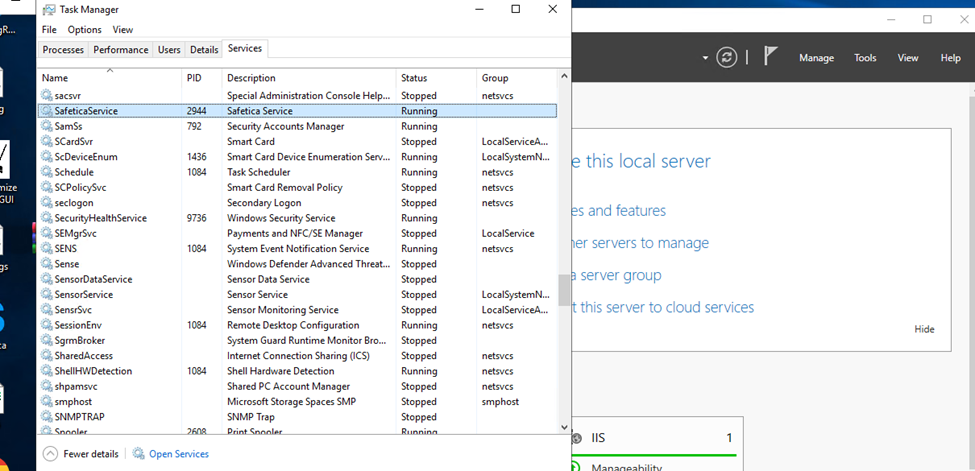
Task: Click the gear icon beside shpamsvc
Action: tap(47, 386)
